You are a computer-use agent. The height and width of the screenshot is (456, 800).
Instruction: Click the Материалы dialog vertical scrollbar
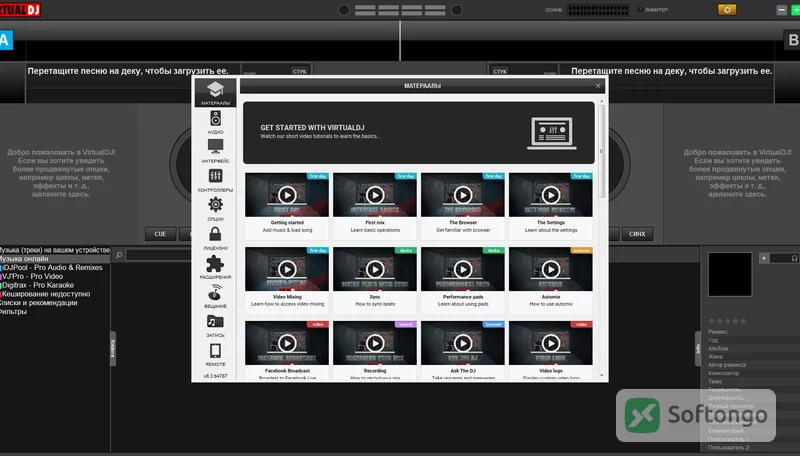click(602, 151)
